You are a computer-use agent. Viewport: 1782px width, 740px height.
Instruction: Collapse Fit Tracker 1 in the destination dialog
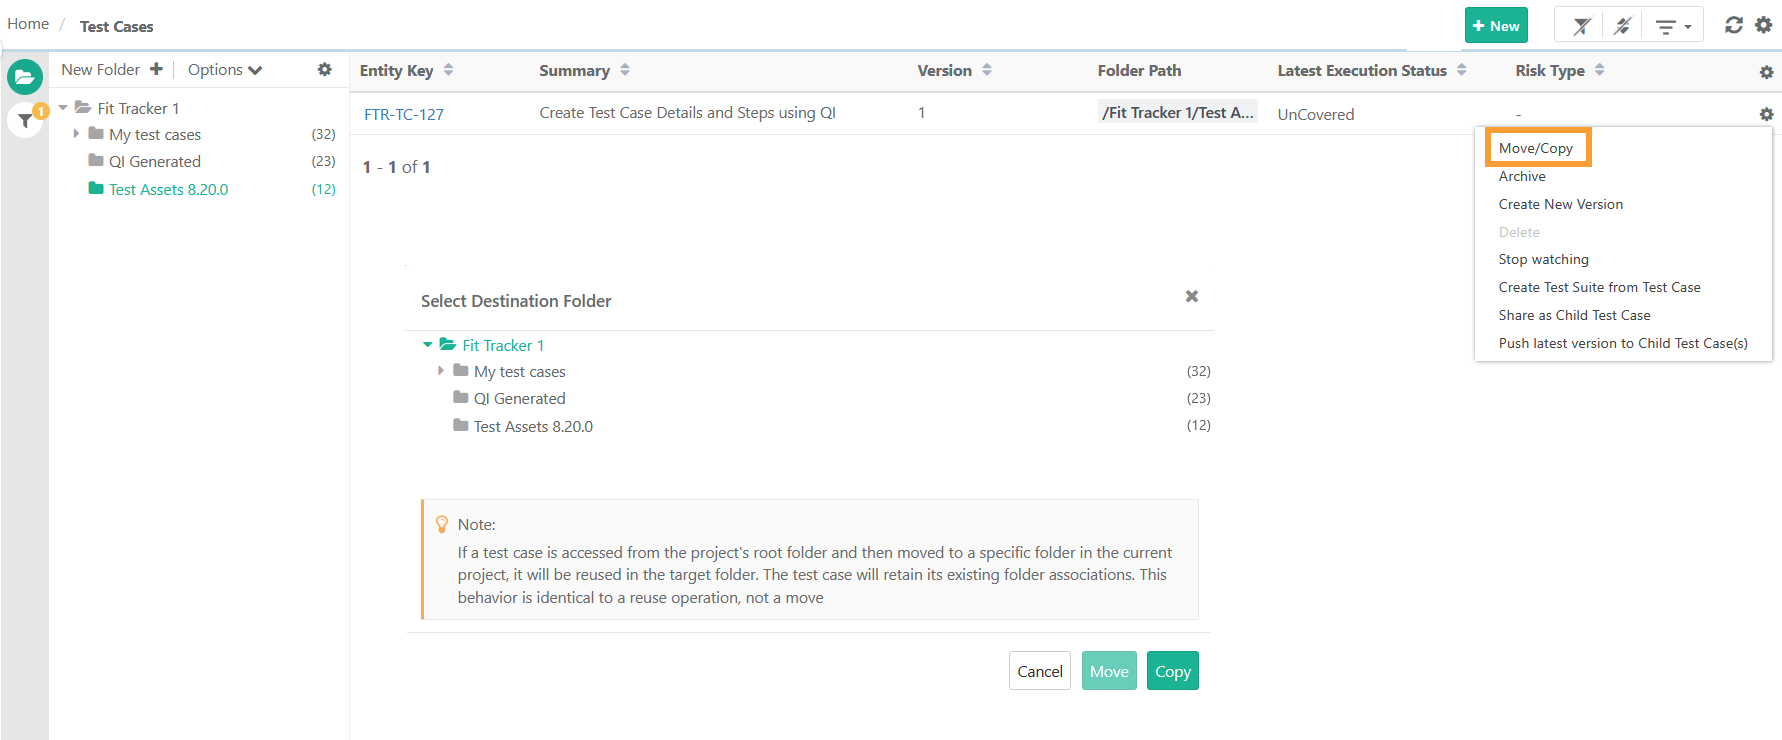click(x=428, y=344)
